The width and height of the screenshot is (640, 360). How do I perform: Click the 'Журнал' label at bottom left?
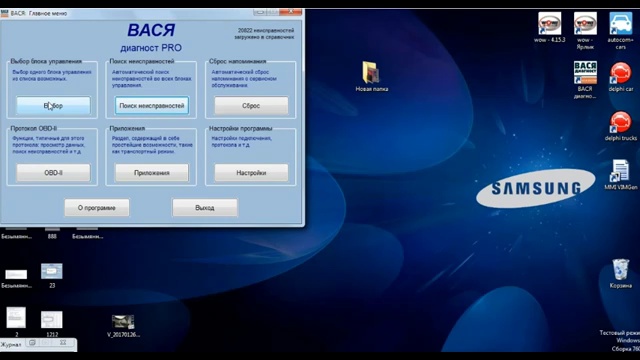click(11, 345)
